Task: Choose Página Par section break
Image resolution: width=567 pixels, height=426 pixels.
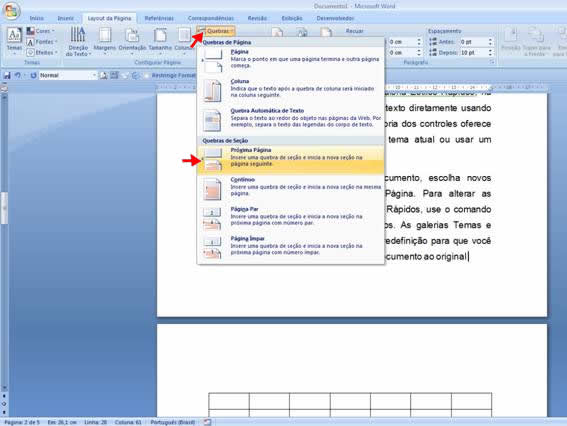Action: point(291,217)
